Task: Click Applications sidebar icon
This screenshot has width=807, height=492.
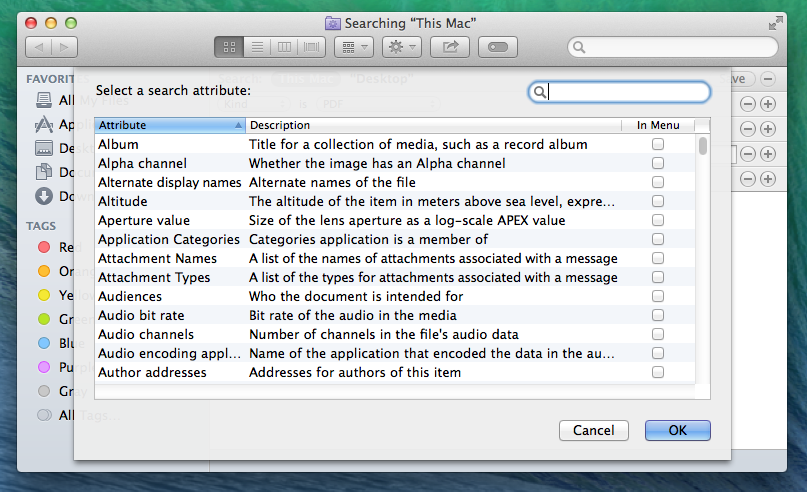Action: point(44,124)
